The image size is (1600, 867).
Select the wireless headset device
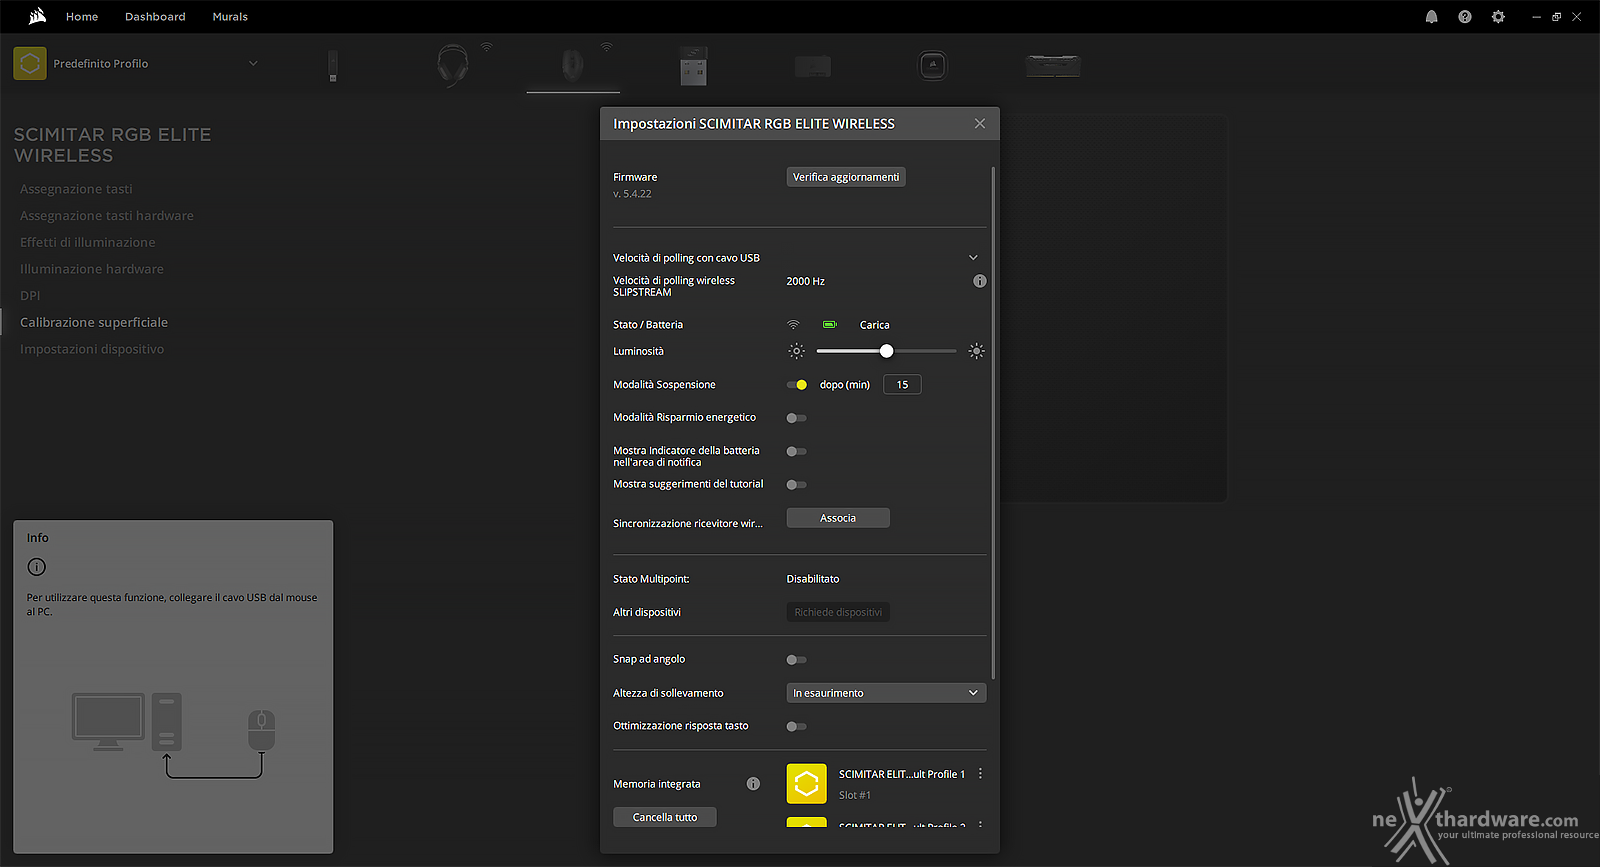click(x=453, y=65)
